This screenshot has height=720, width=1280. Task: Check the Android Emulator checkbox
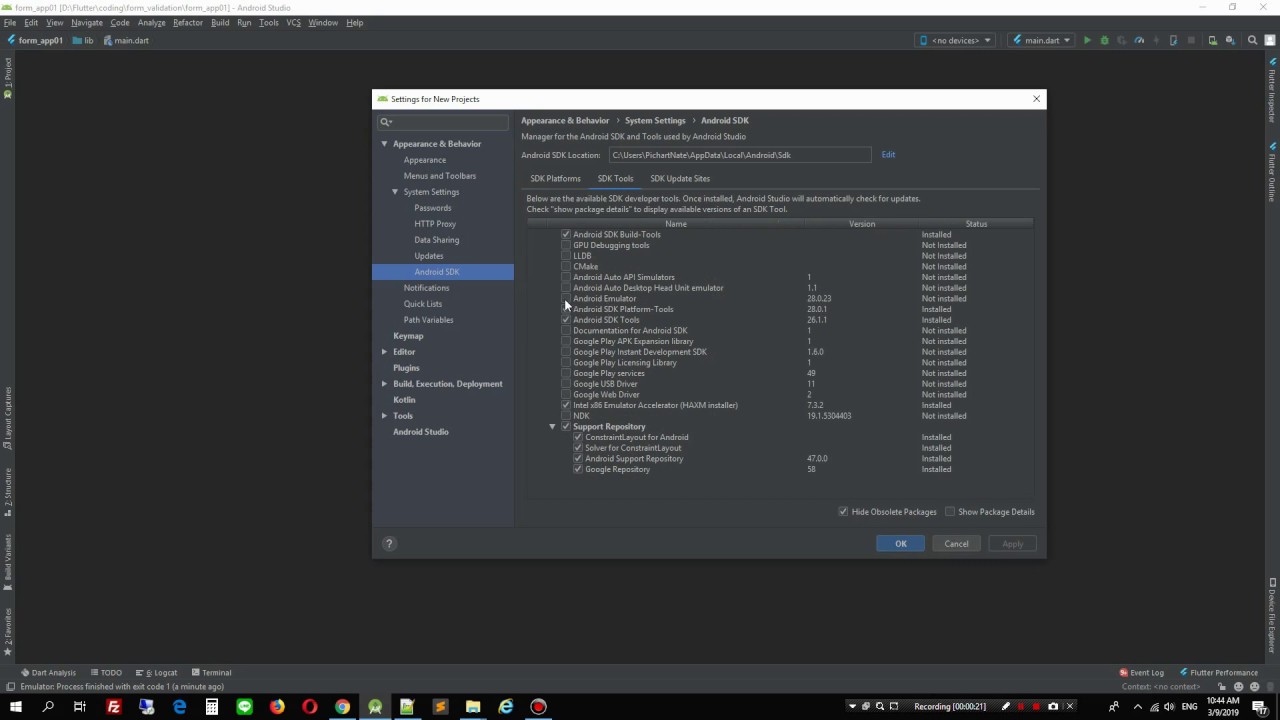(x=566, y=299)
